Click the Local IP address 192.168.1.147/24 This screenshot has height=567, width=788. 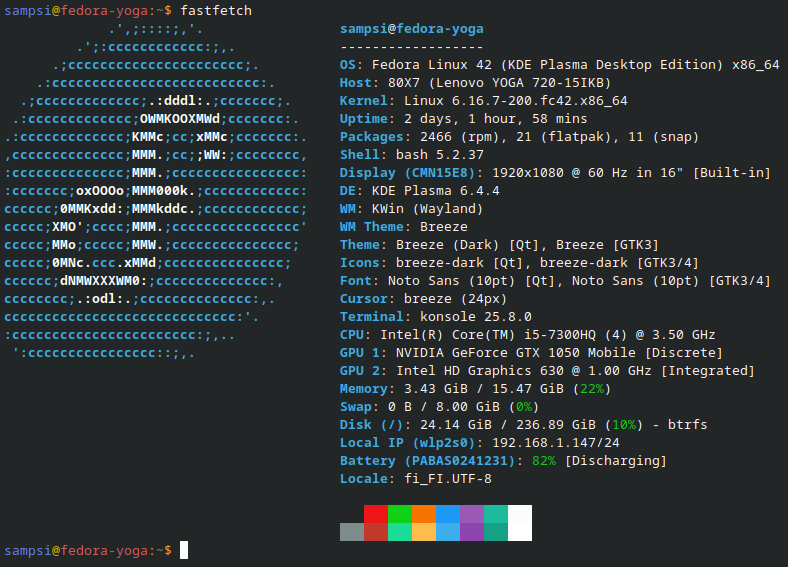point(555,442)
